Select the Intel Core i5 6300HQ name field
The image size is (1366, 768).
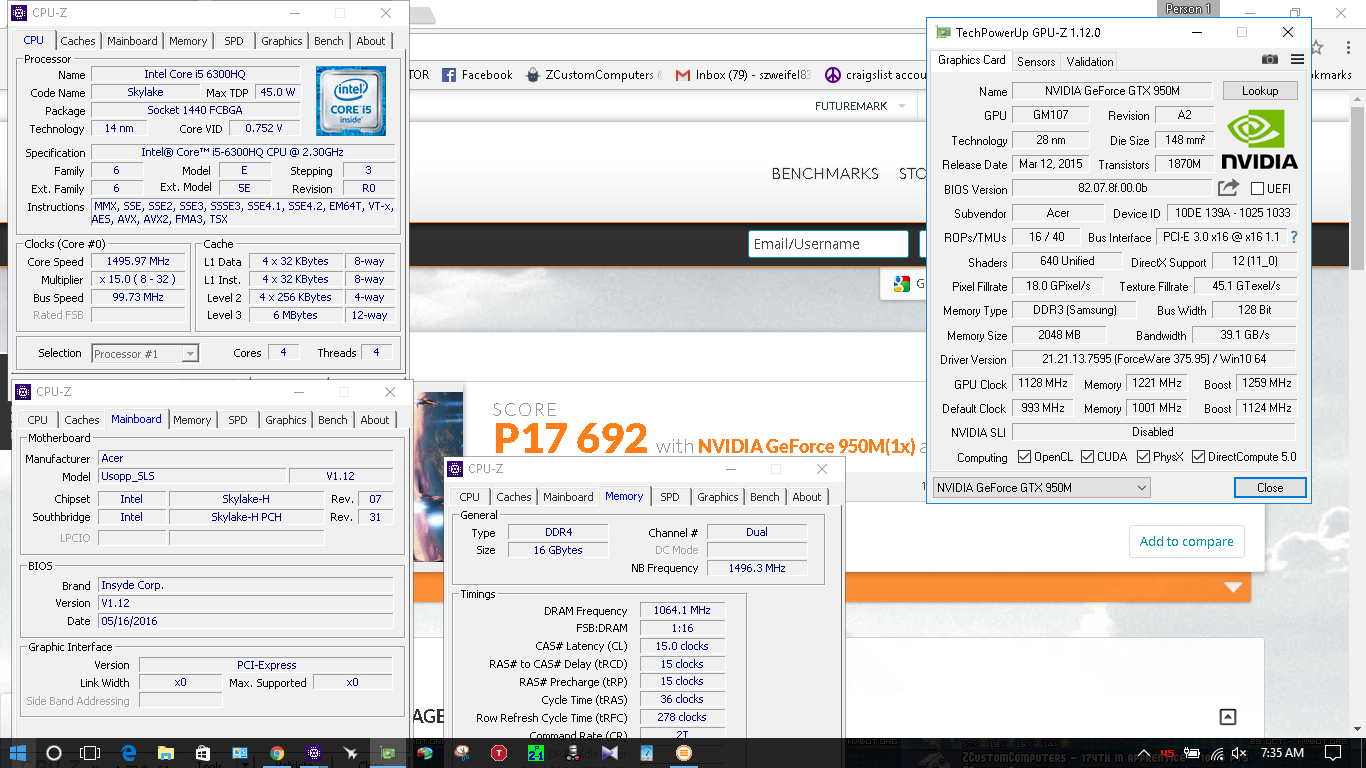196,74
